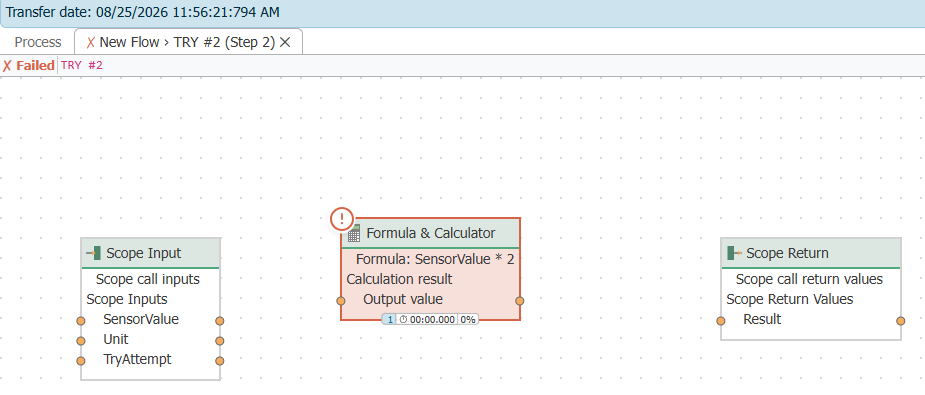The width and height of the screenshot is (925, 395).
Task: Click the Unit output port on right
Action: [x=219, y=341]
